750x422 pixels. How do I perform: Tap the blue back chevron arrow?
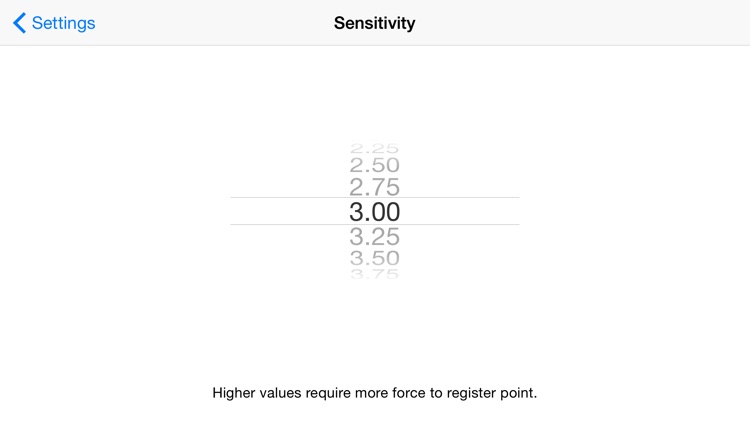point(19,23)
